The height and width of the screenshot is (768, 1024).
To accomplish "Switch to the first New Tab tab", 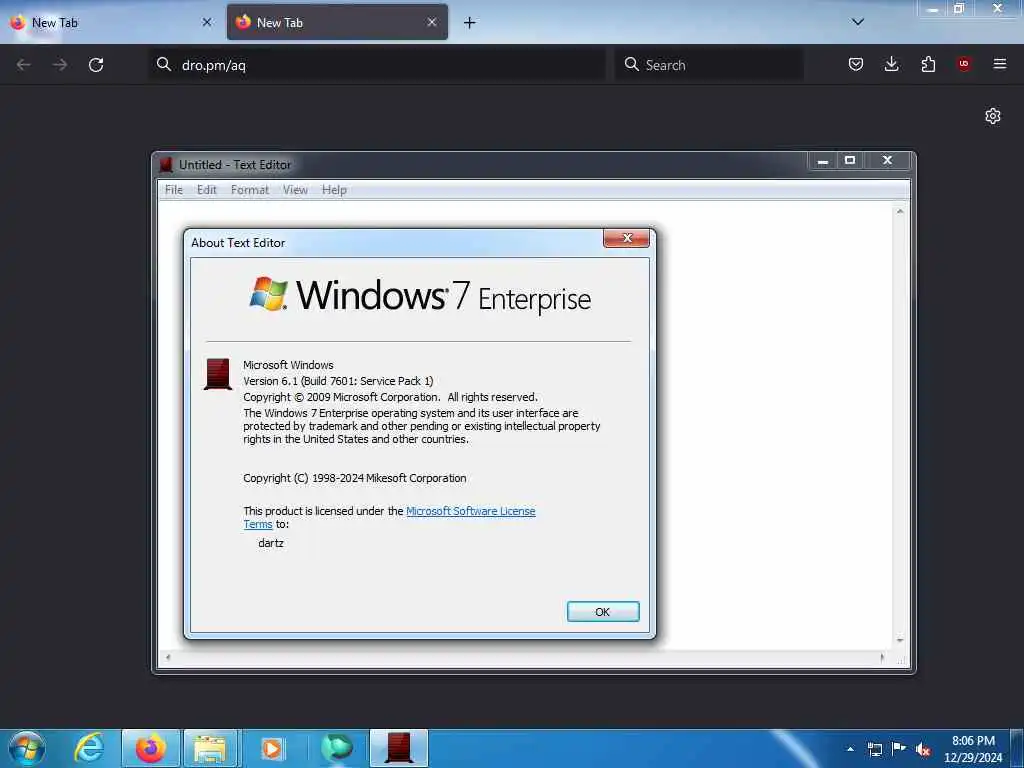I will (111, 22).
